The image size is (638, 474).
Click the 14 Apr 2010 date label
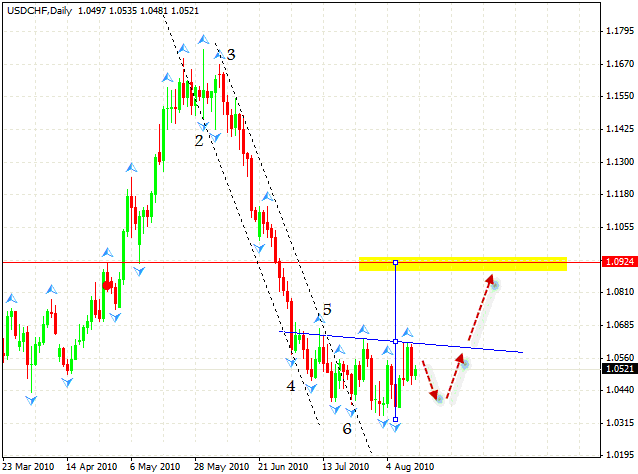click(x=92, y=466)
